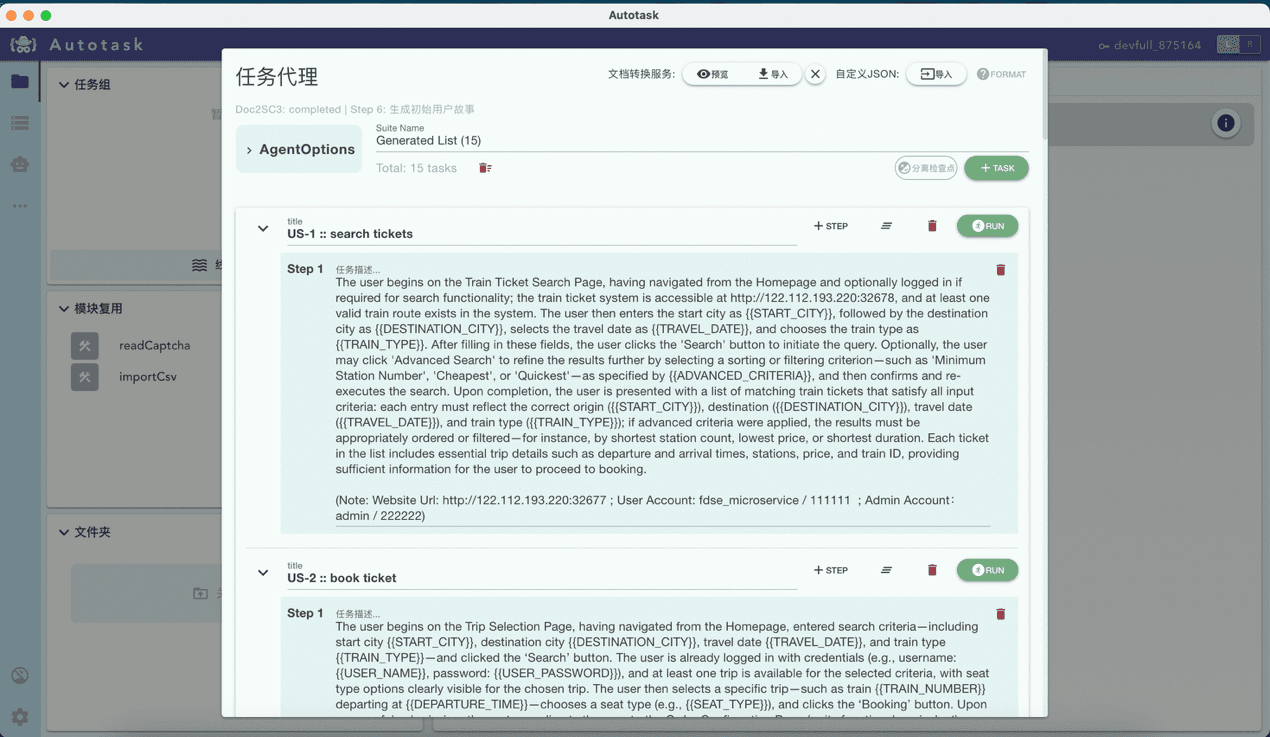Click the document conversion import (导入) download button
This screenshot has width=1270, height=737.
click(772, 74)
